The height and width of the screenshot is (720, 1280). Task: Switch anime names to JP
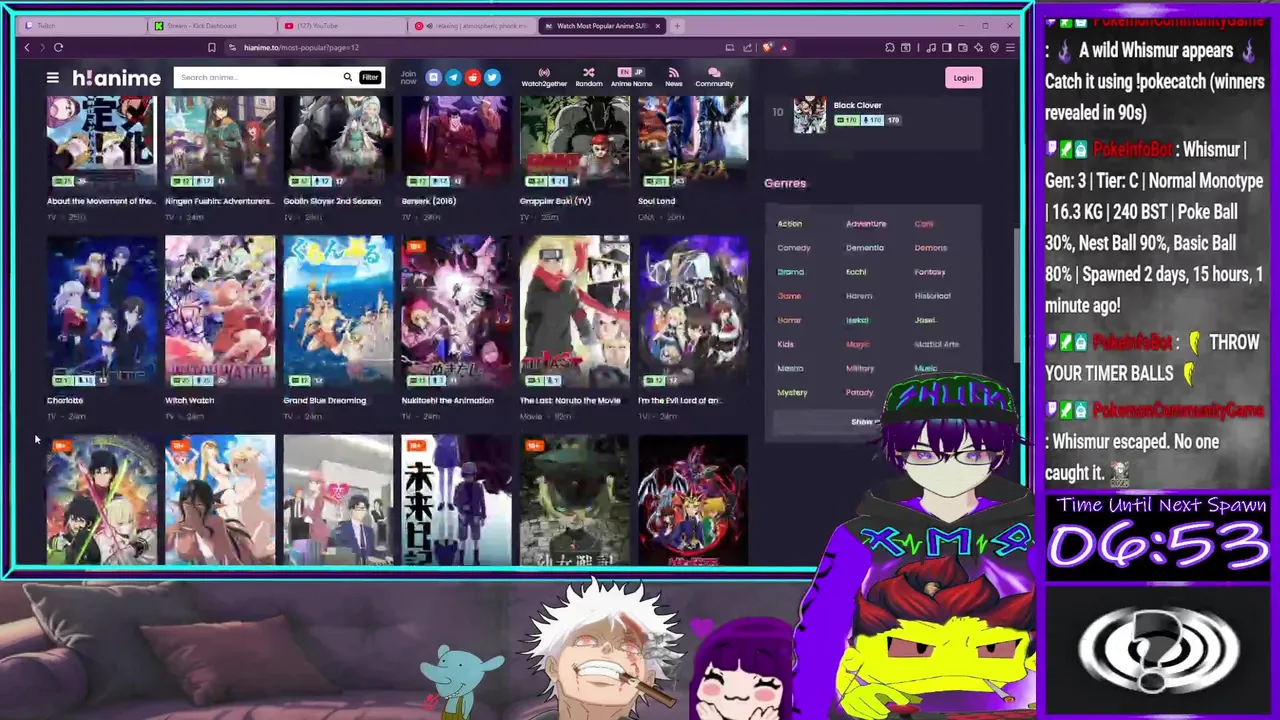pyautogui.click(x=636, y=72)
